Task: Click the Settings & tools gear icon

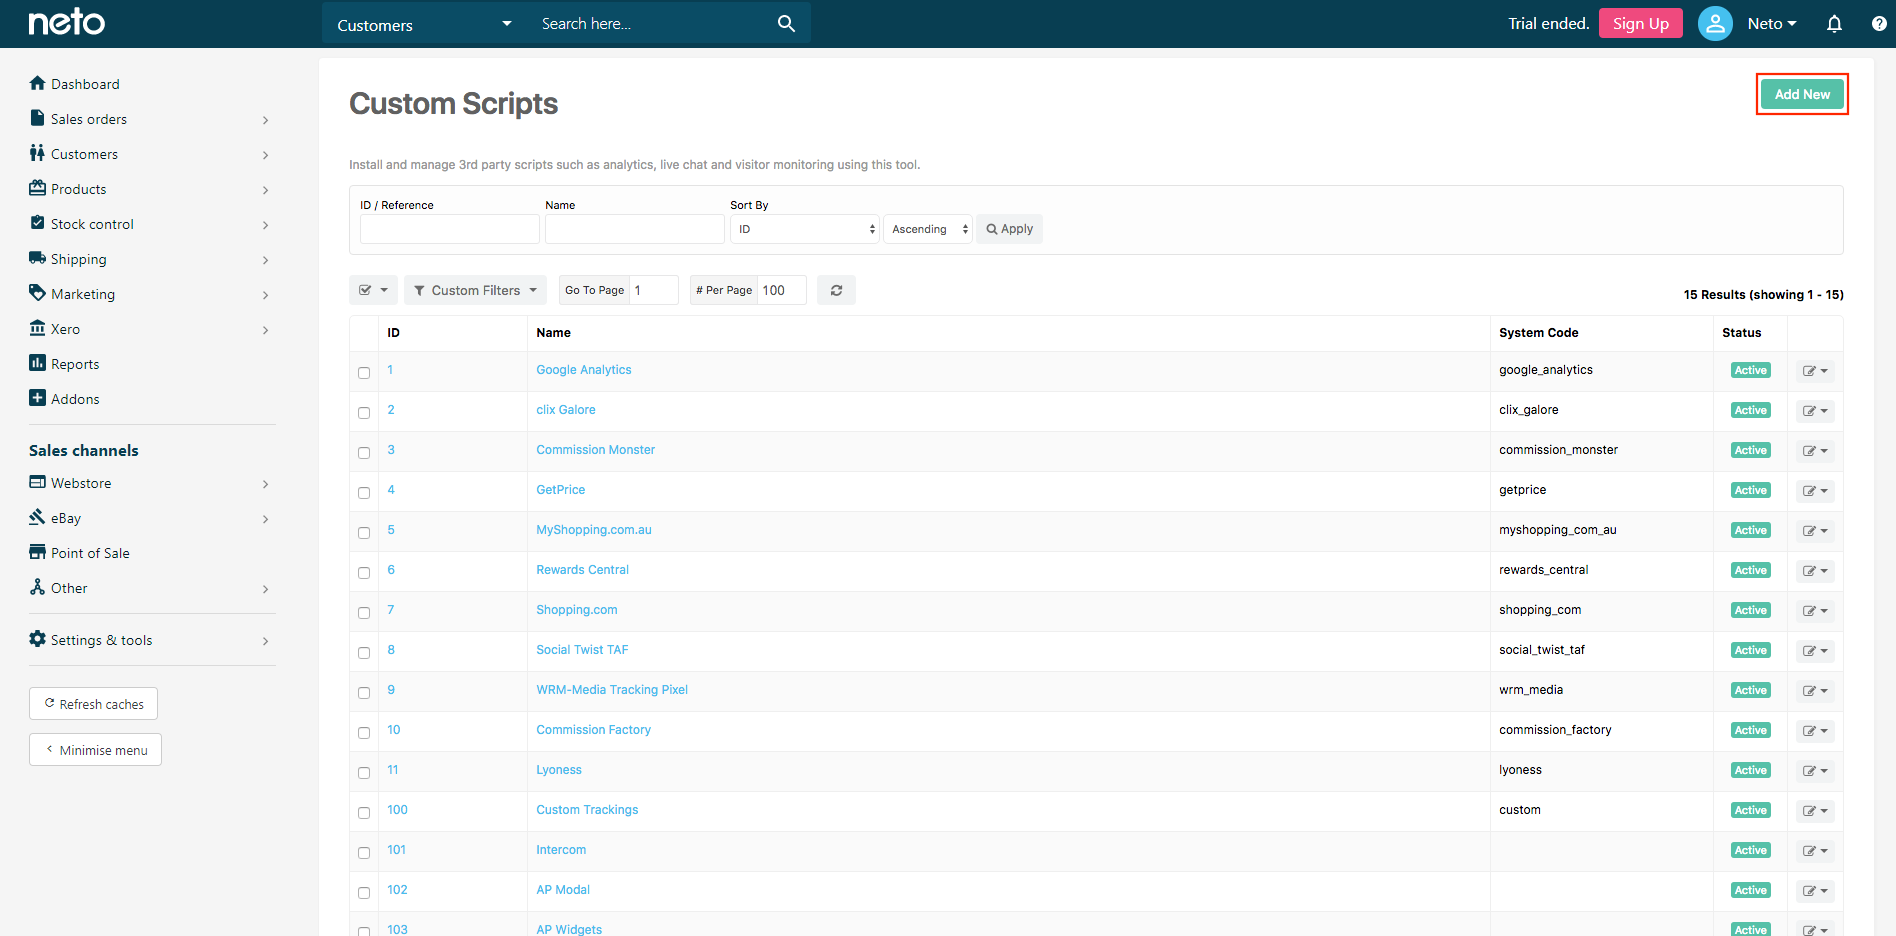Action: (37, 639)
